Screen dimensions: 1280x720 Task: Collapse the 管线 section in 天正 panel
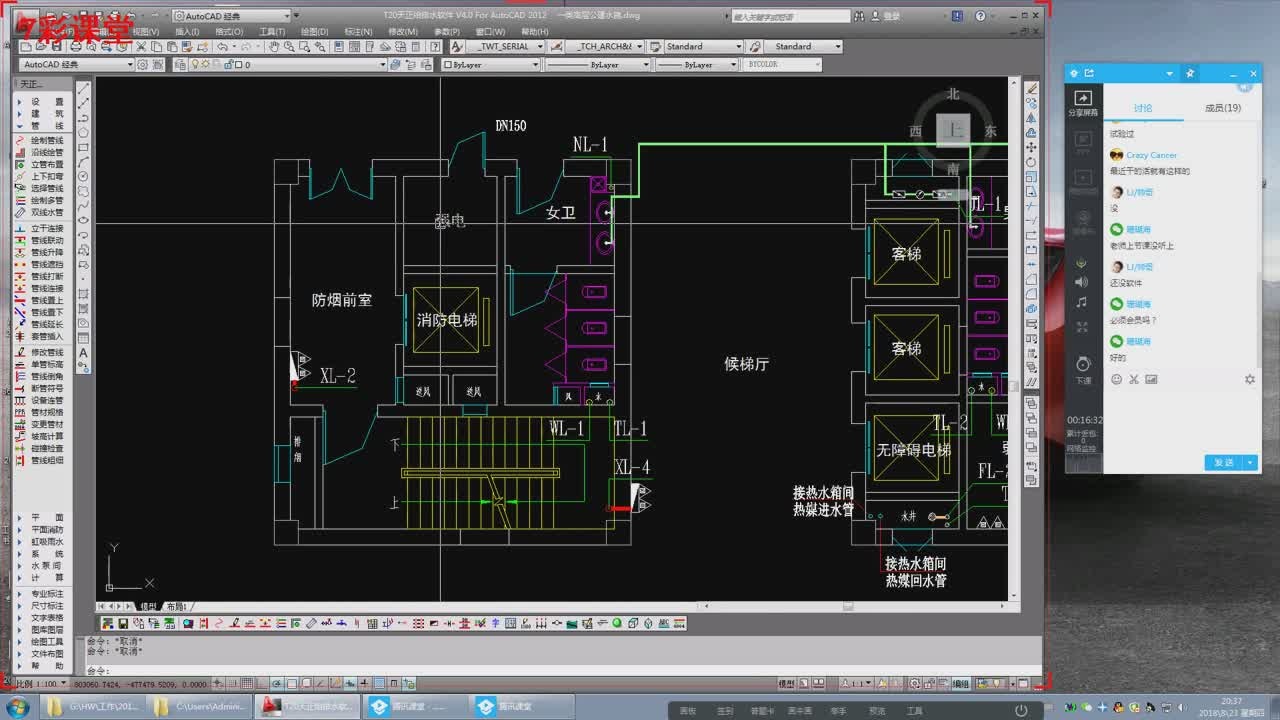click(x=40, y=126)
